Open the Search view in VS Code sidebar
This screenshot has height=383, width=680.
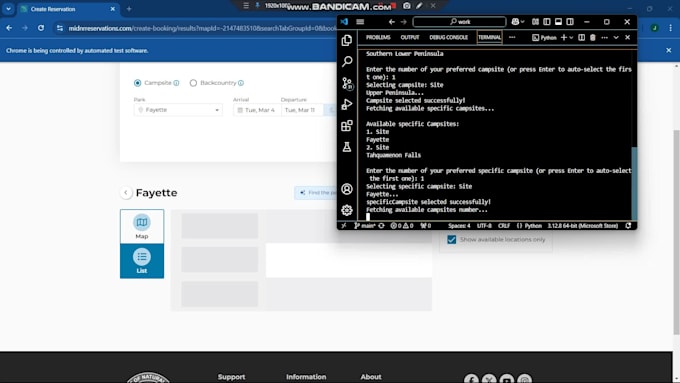[x=347, y=61]
